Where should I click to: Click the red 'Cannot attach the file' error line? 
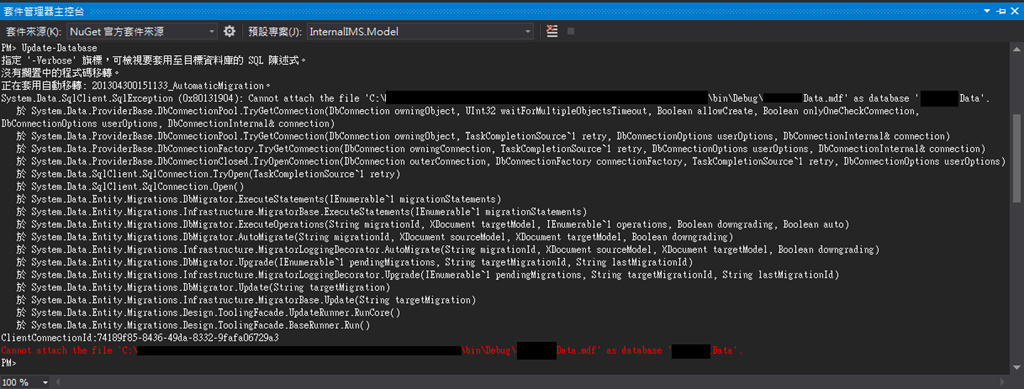coord(372,350)
